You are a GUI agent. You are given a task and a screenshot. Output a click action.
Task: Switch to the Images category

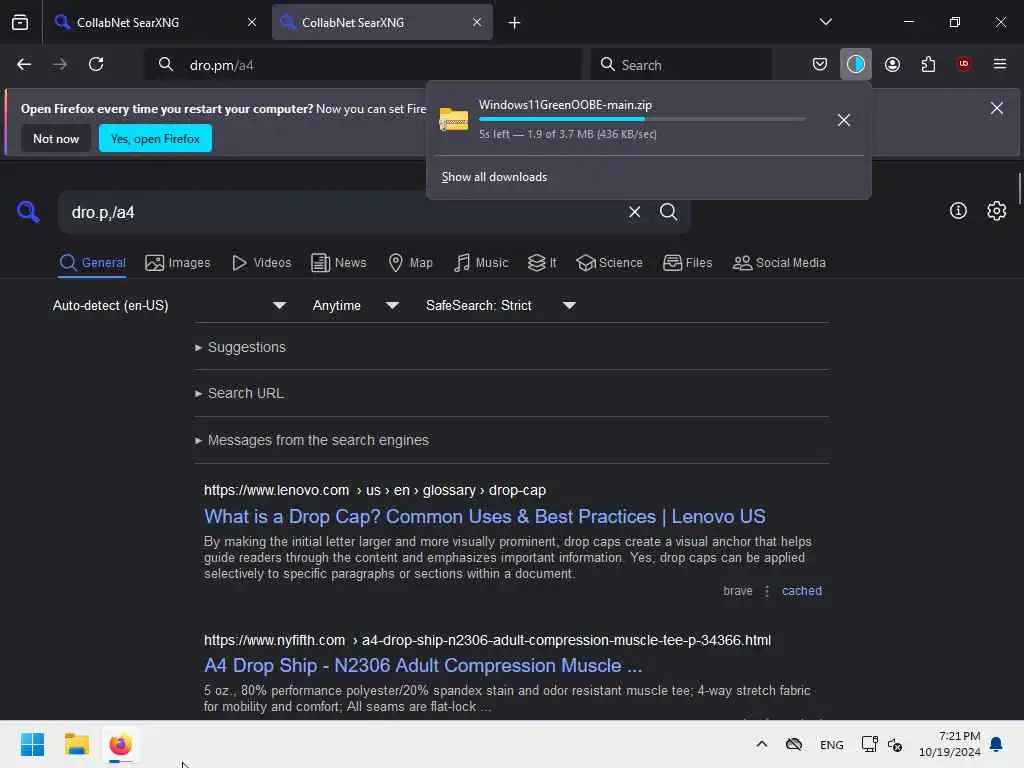(178, 263)
